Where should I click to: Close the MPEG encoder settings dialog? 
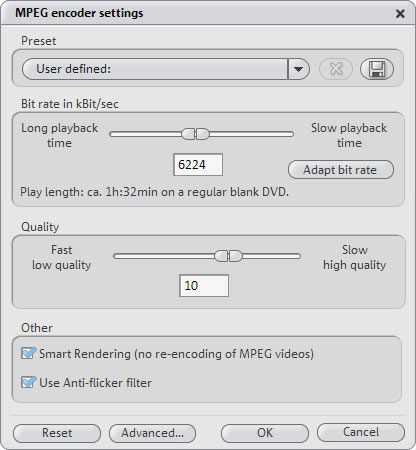400,14
